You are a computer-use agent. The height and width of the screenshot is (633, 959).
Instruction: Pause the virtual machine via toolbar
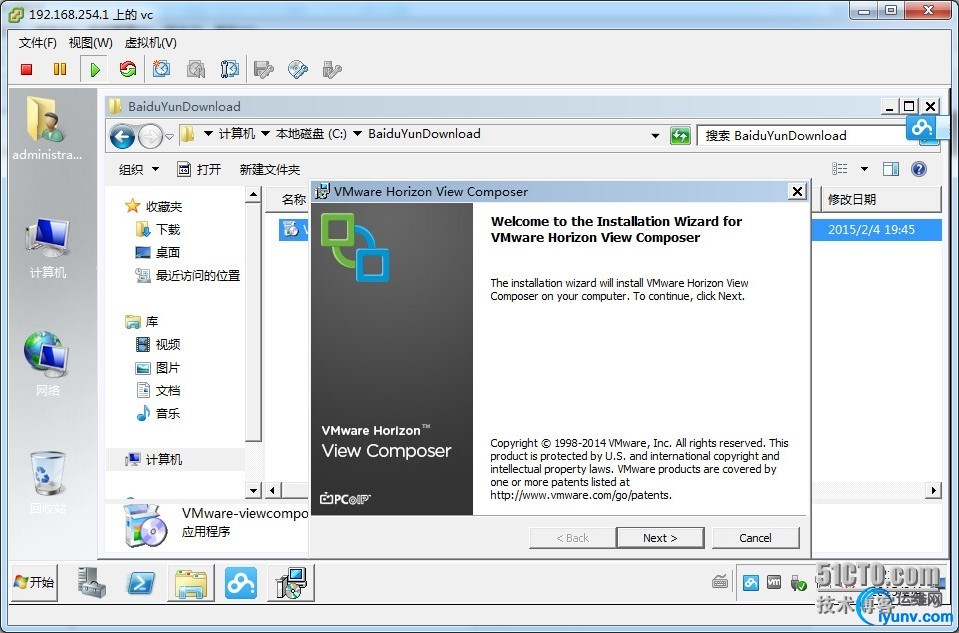click(x=60, y=69)
